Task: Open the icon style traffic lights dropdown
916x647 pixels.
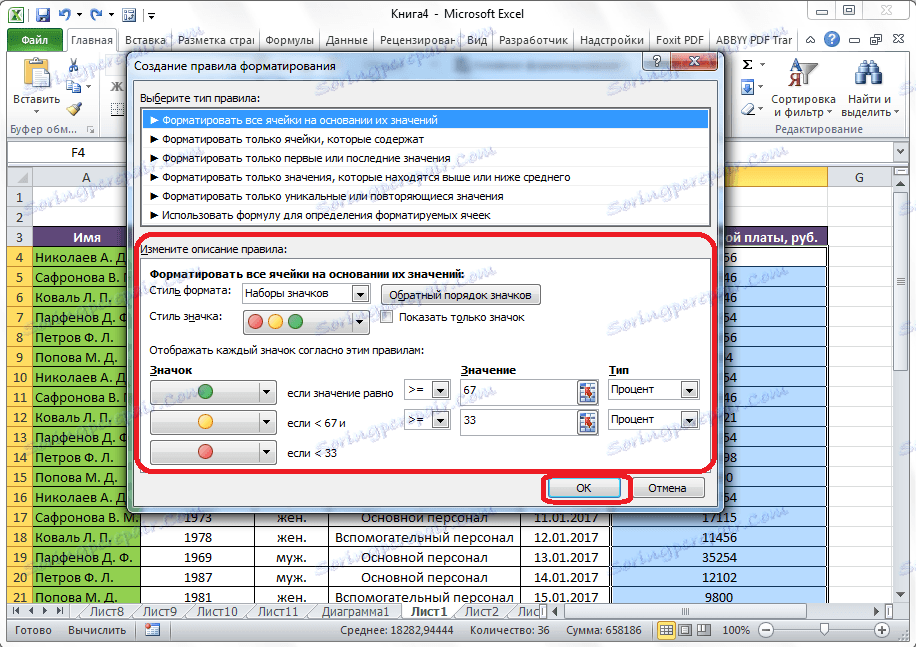Action: (360, 322)
